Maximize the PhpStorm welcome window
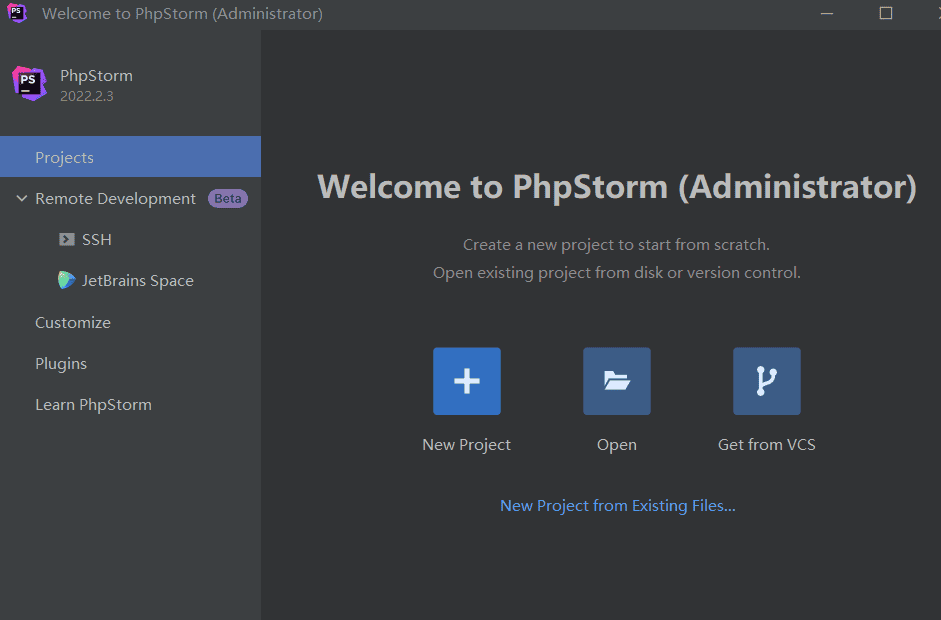 [x=885, y=14]
